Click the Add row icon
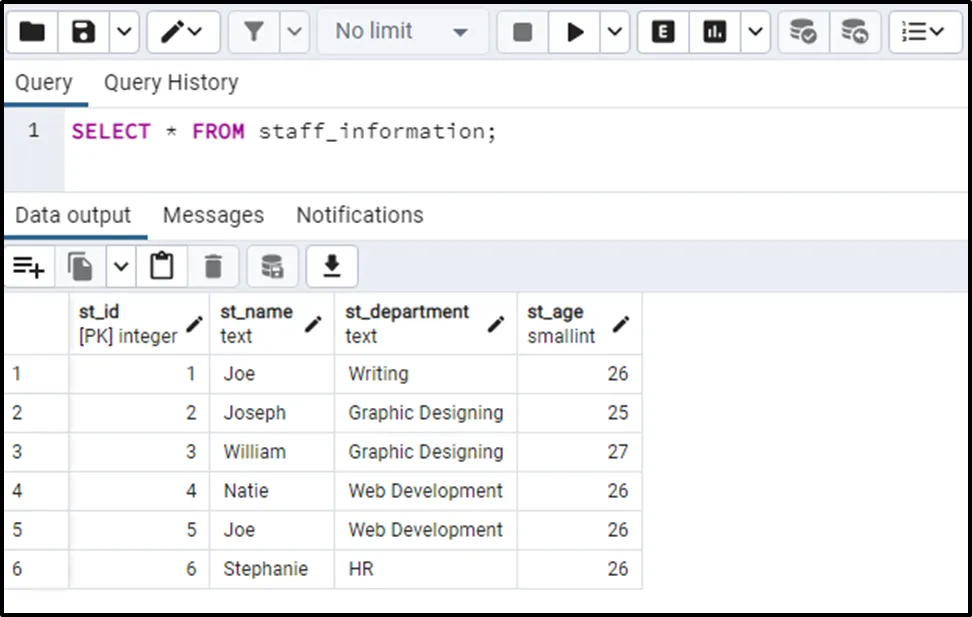 [x=29, y=267]
